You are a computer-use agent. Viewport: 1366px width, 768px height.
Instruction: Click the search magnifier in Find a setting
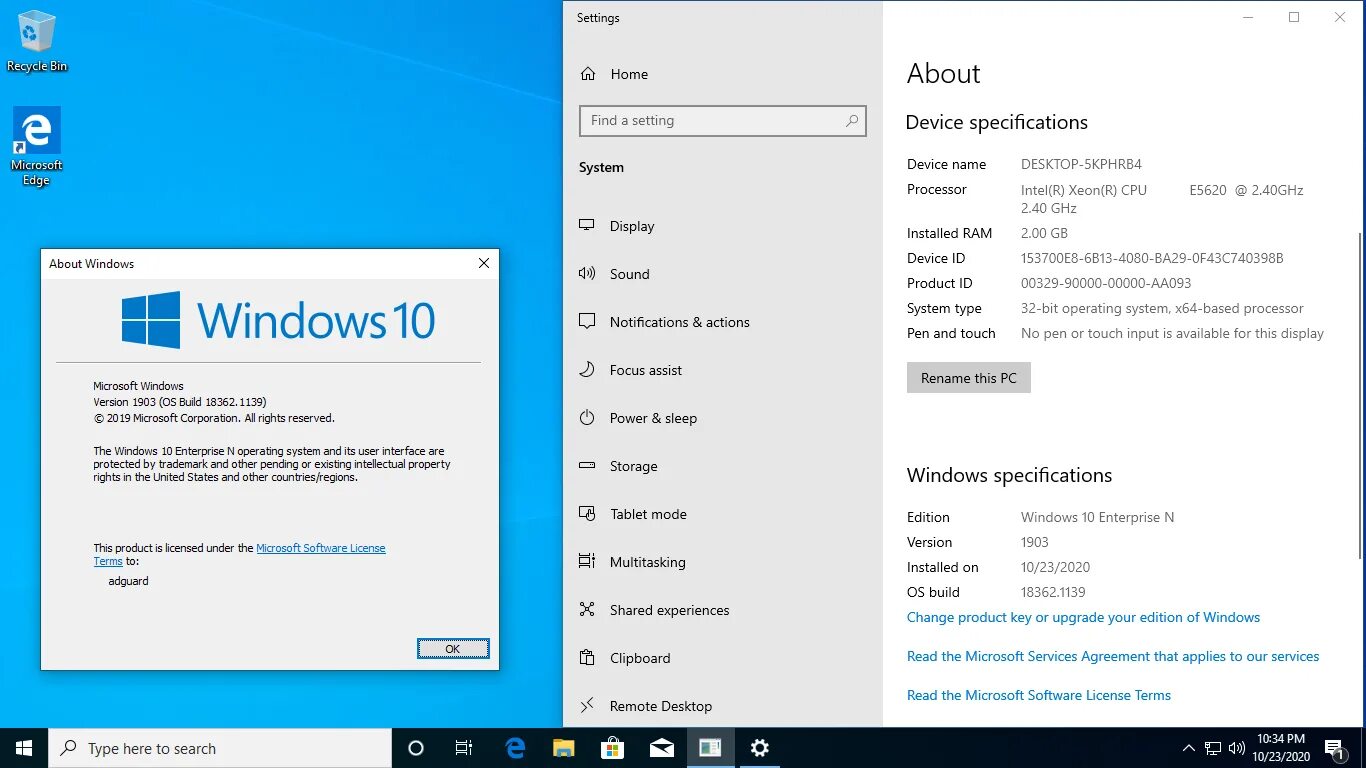click(852, 121)
